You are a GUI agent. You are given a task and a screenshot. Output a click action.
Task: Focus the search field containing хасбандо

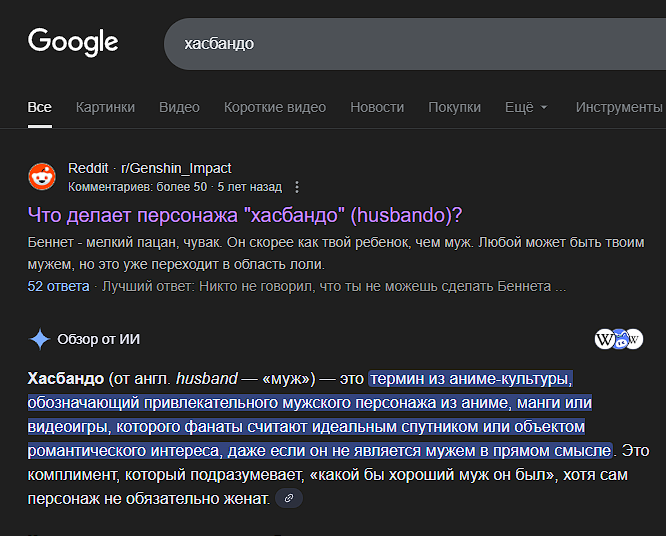click(415, 44)
